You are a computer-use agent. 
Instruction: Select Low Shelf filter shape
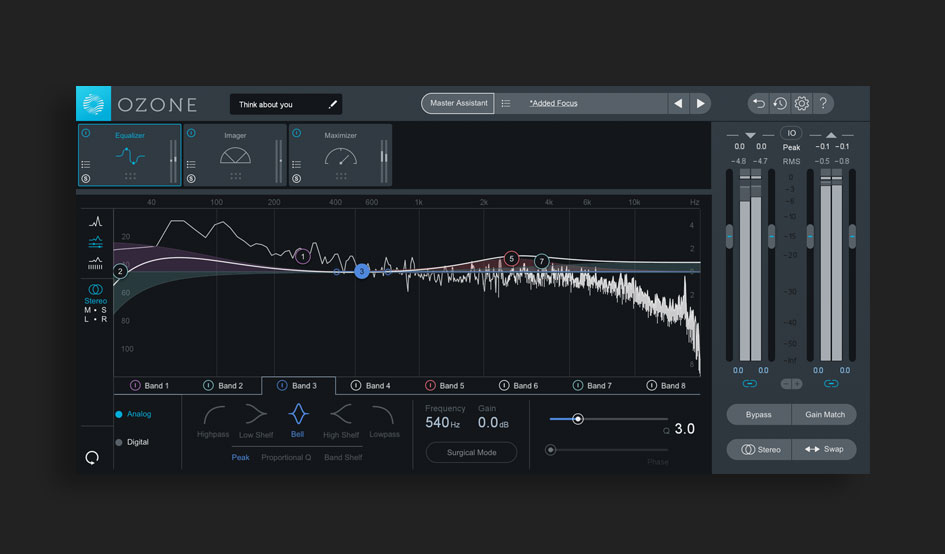pos(256,421)
